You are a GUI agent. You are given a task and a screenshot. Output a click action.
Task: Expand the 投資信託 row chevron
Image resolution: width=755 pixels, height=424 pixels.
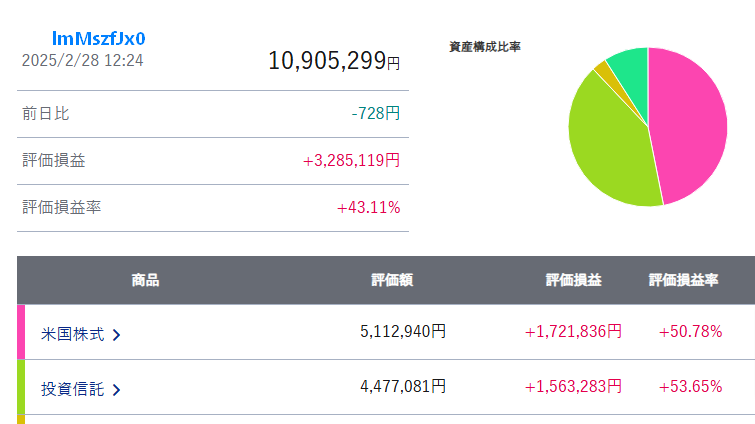(117, 389)
